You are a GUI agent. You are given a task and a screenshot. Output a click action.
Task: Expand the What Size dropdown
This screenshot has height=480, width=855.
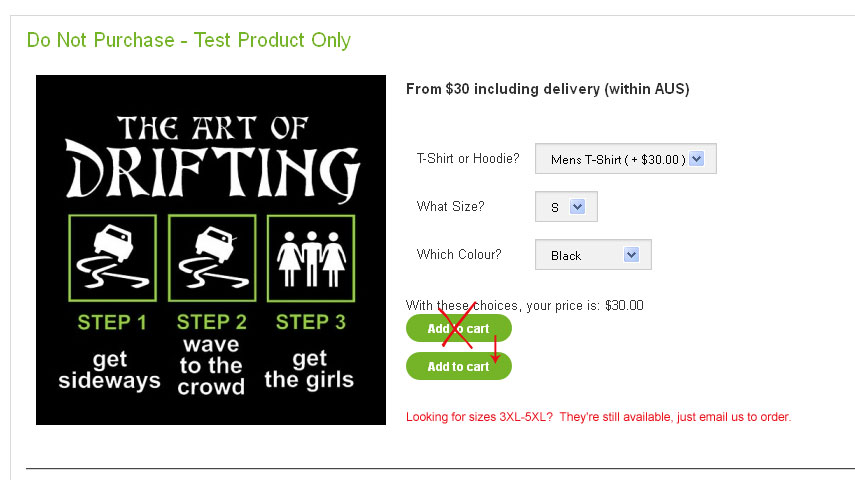click(x=566, y=207)
